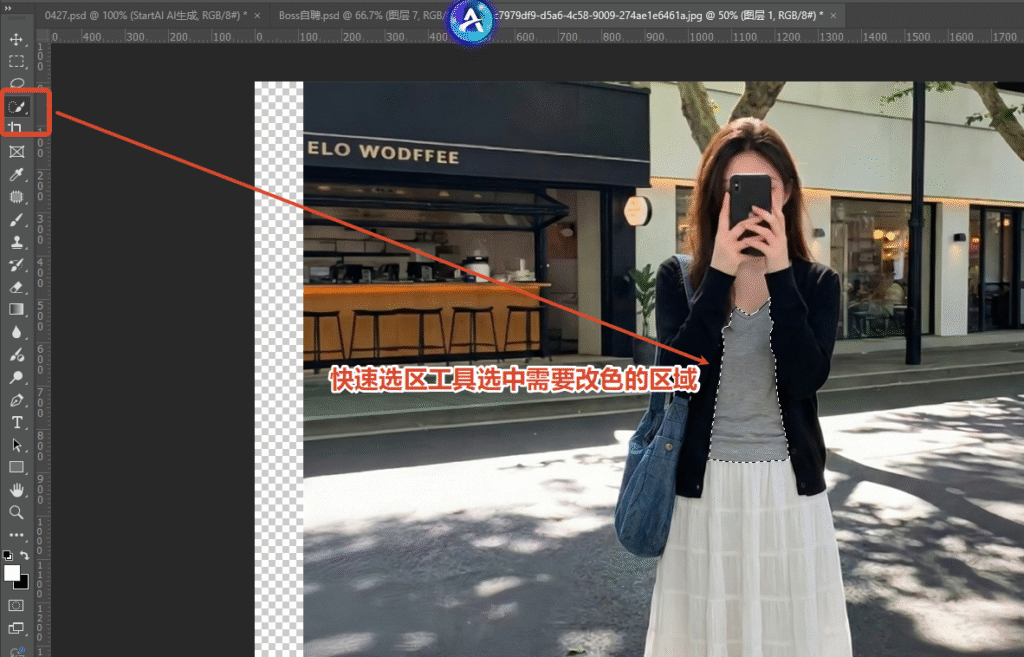Swap foreground and background colors
The width and height of the screenshot is (1024, 657).
(x=24, y=556)
